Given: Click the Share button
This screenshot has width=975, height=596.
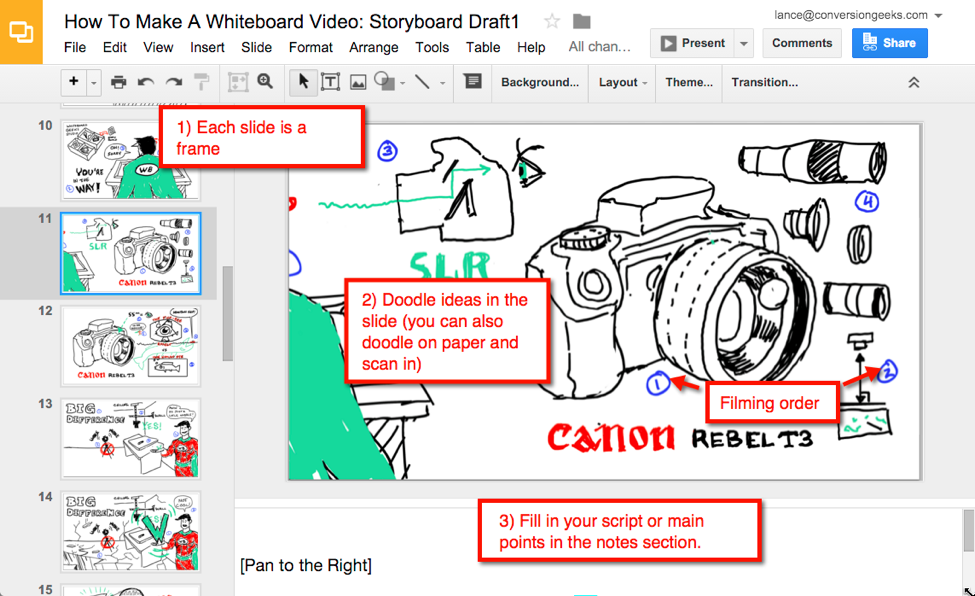Looking at the screenshot, I should tap(889, 43).
